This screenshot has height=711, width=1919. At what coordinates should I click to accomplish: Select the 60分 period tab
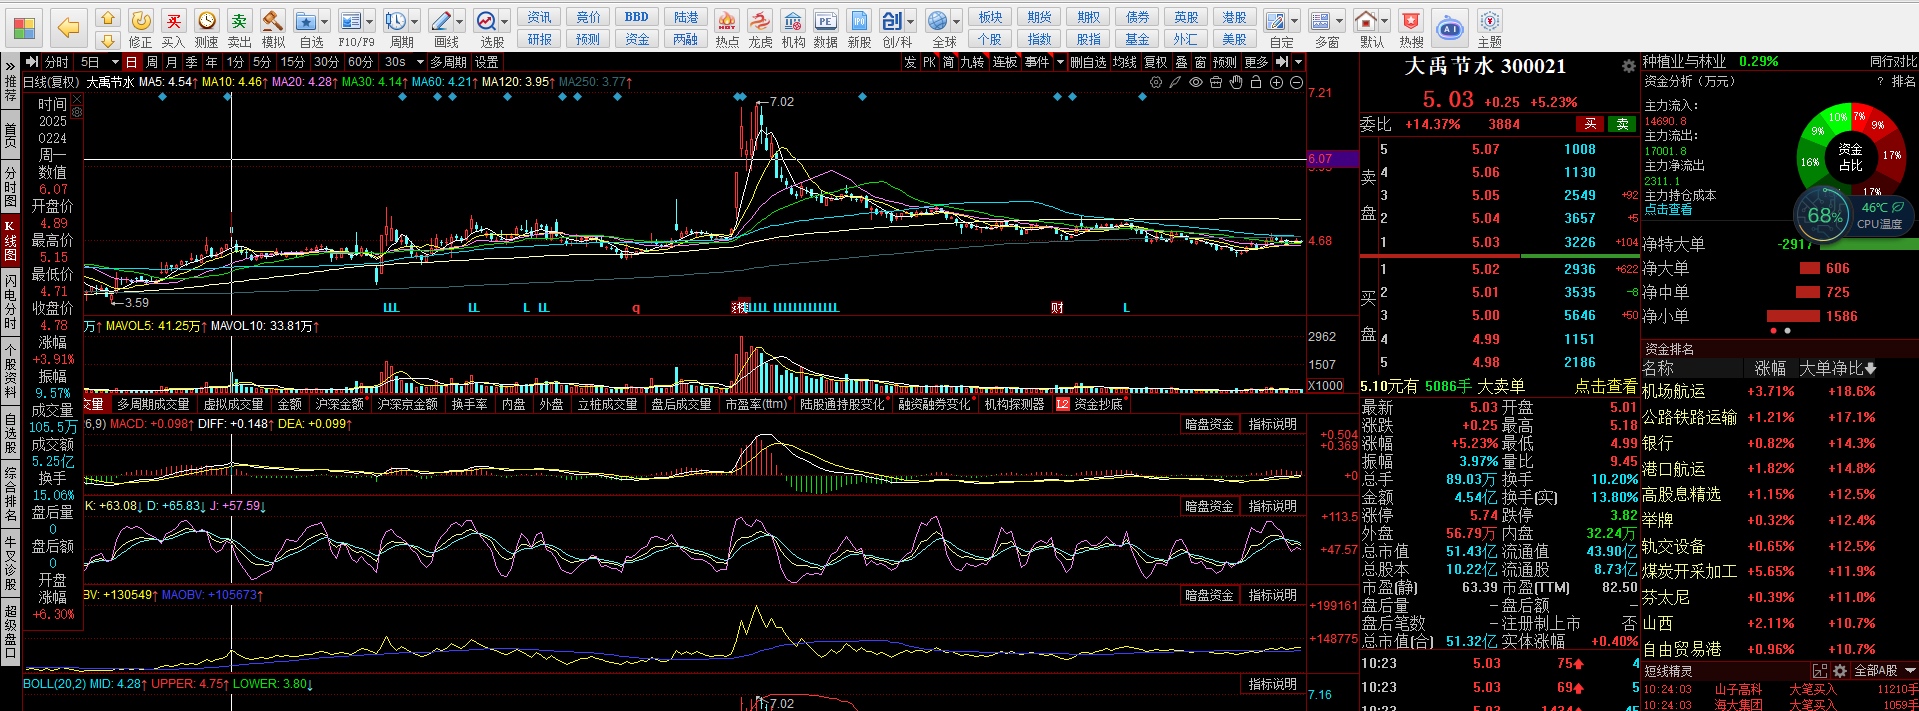point(360,62)
